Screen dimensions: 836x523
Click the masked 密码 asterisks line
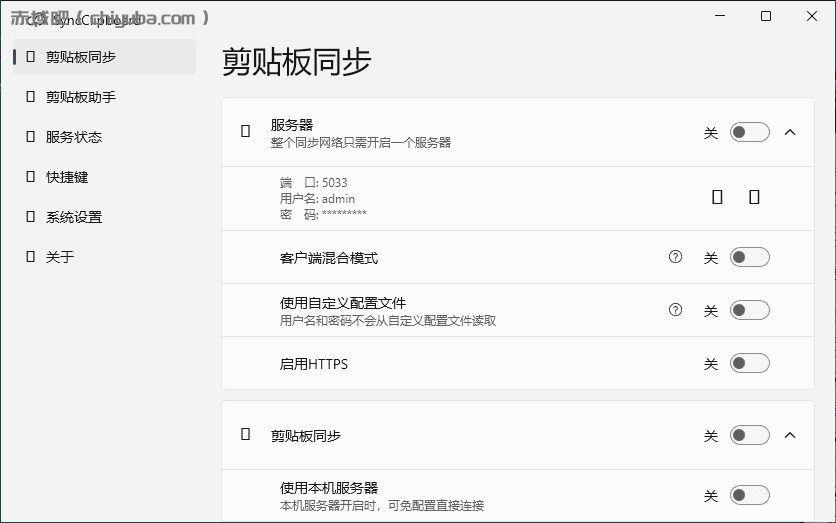point(323,214)
